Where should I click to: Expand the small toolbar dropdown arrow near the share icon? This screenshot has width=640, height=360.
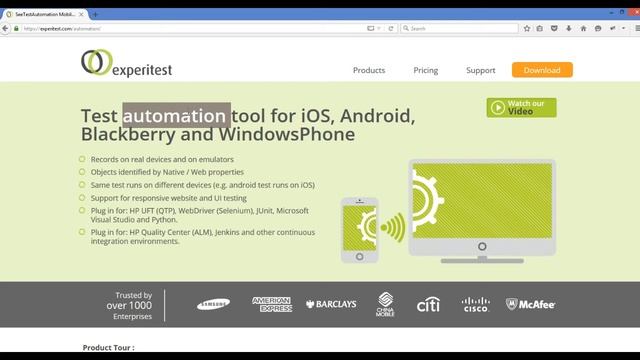623,29
